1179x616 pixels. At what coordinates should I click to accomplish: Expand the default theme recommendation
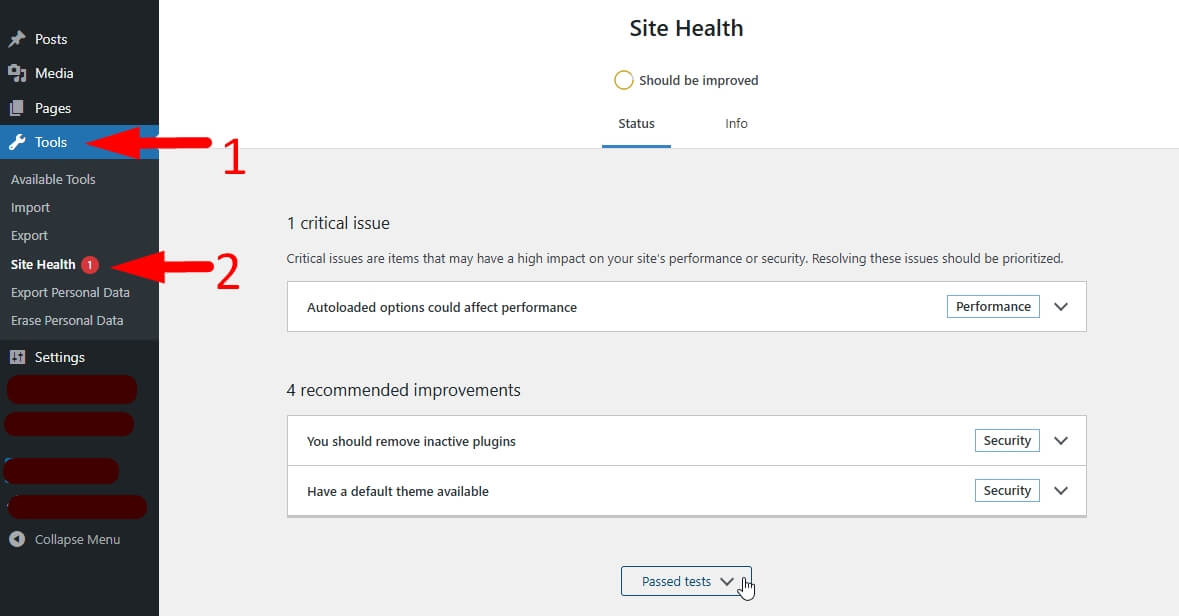[x=1061, y=490]
